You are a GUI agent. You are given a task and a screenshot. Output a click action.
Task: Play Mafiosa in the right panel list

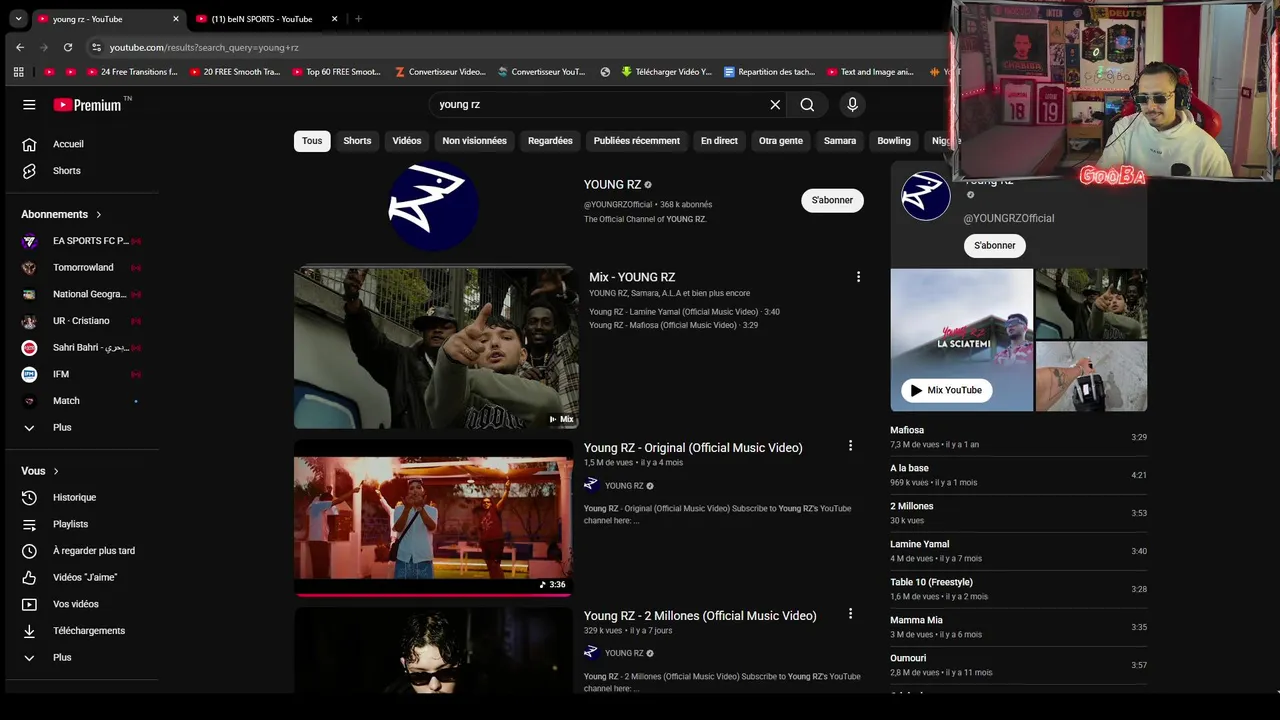[1018, 437]
